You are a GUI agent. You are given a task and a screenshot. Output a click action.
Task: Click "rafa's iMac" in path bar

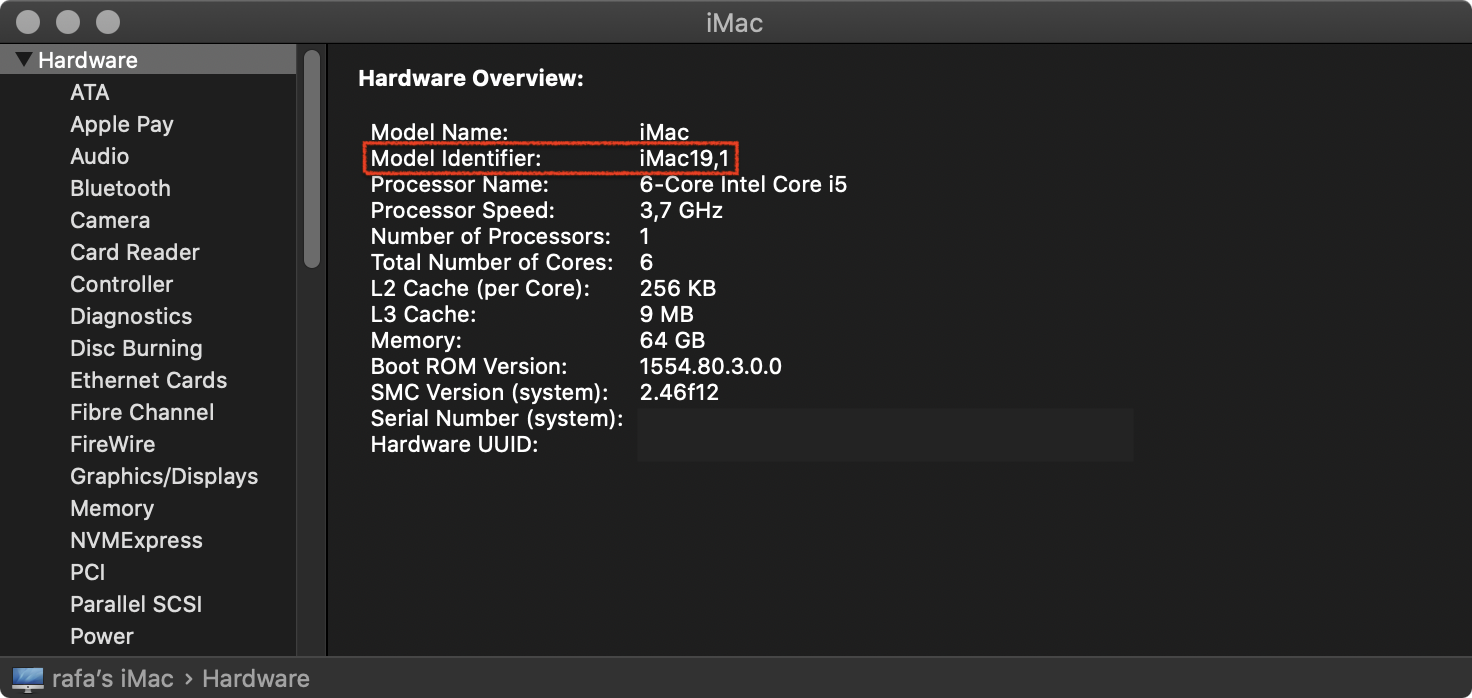click(113, 679)
